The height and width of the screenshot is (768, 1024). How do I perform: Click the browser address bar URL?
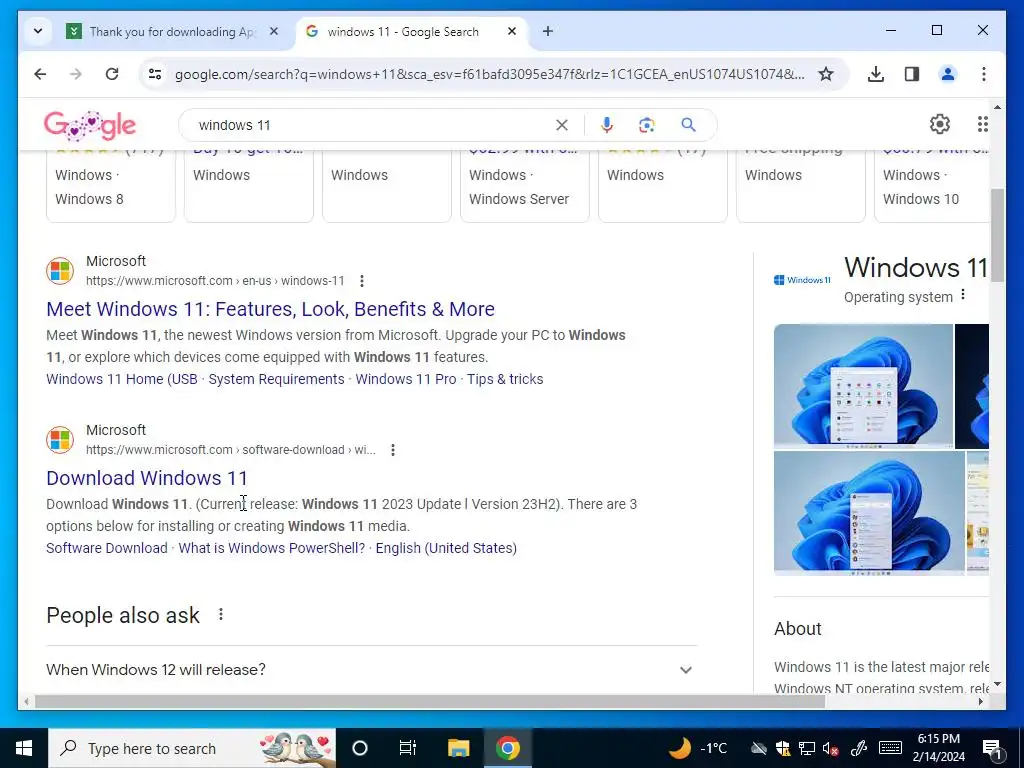tap(489, 74)
